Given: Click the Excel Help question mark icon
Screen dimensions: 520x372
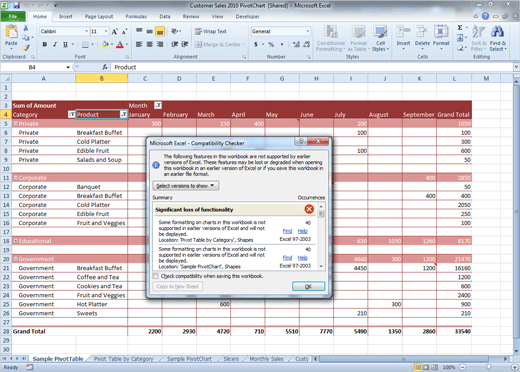Looking at the screenshot, I should point(485,16).
